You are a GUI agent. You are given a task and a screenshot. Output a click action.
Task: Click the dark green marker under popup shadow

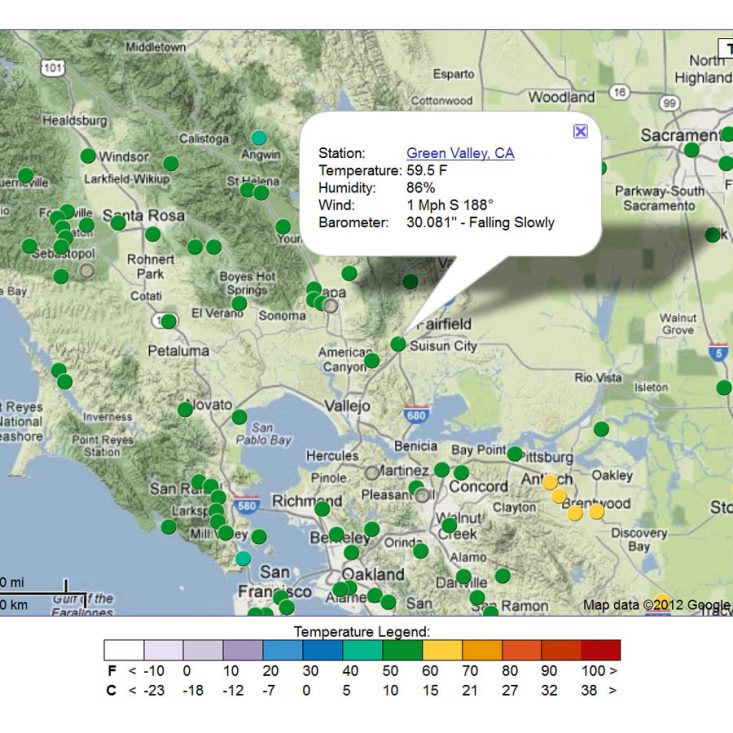click(410, 281)
